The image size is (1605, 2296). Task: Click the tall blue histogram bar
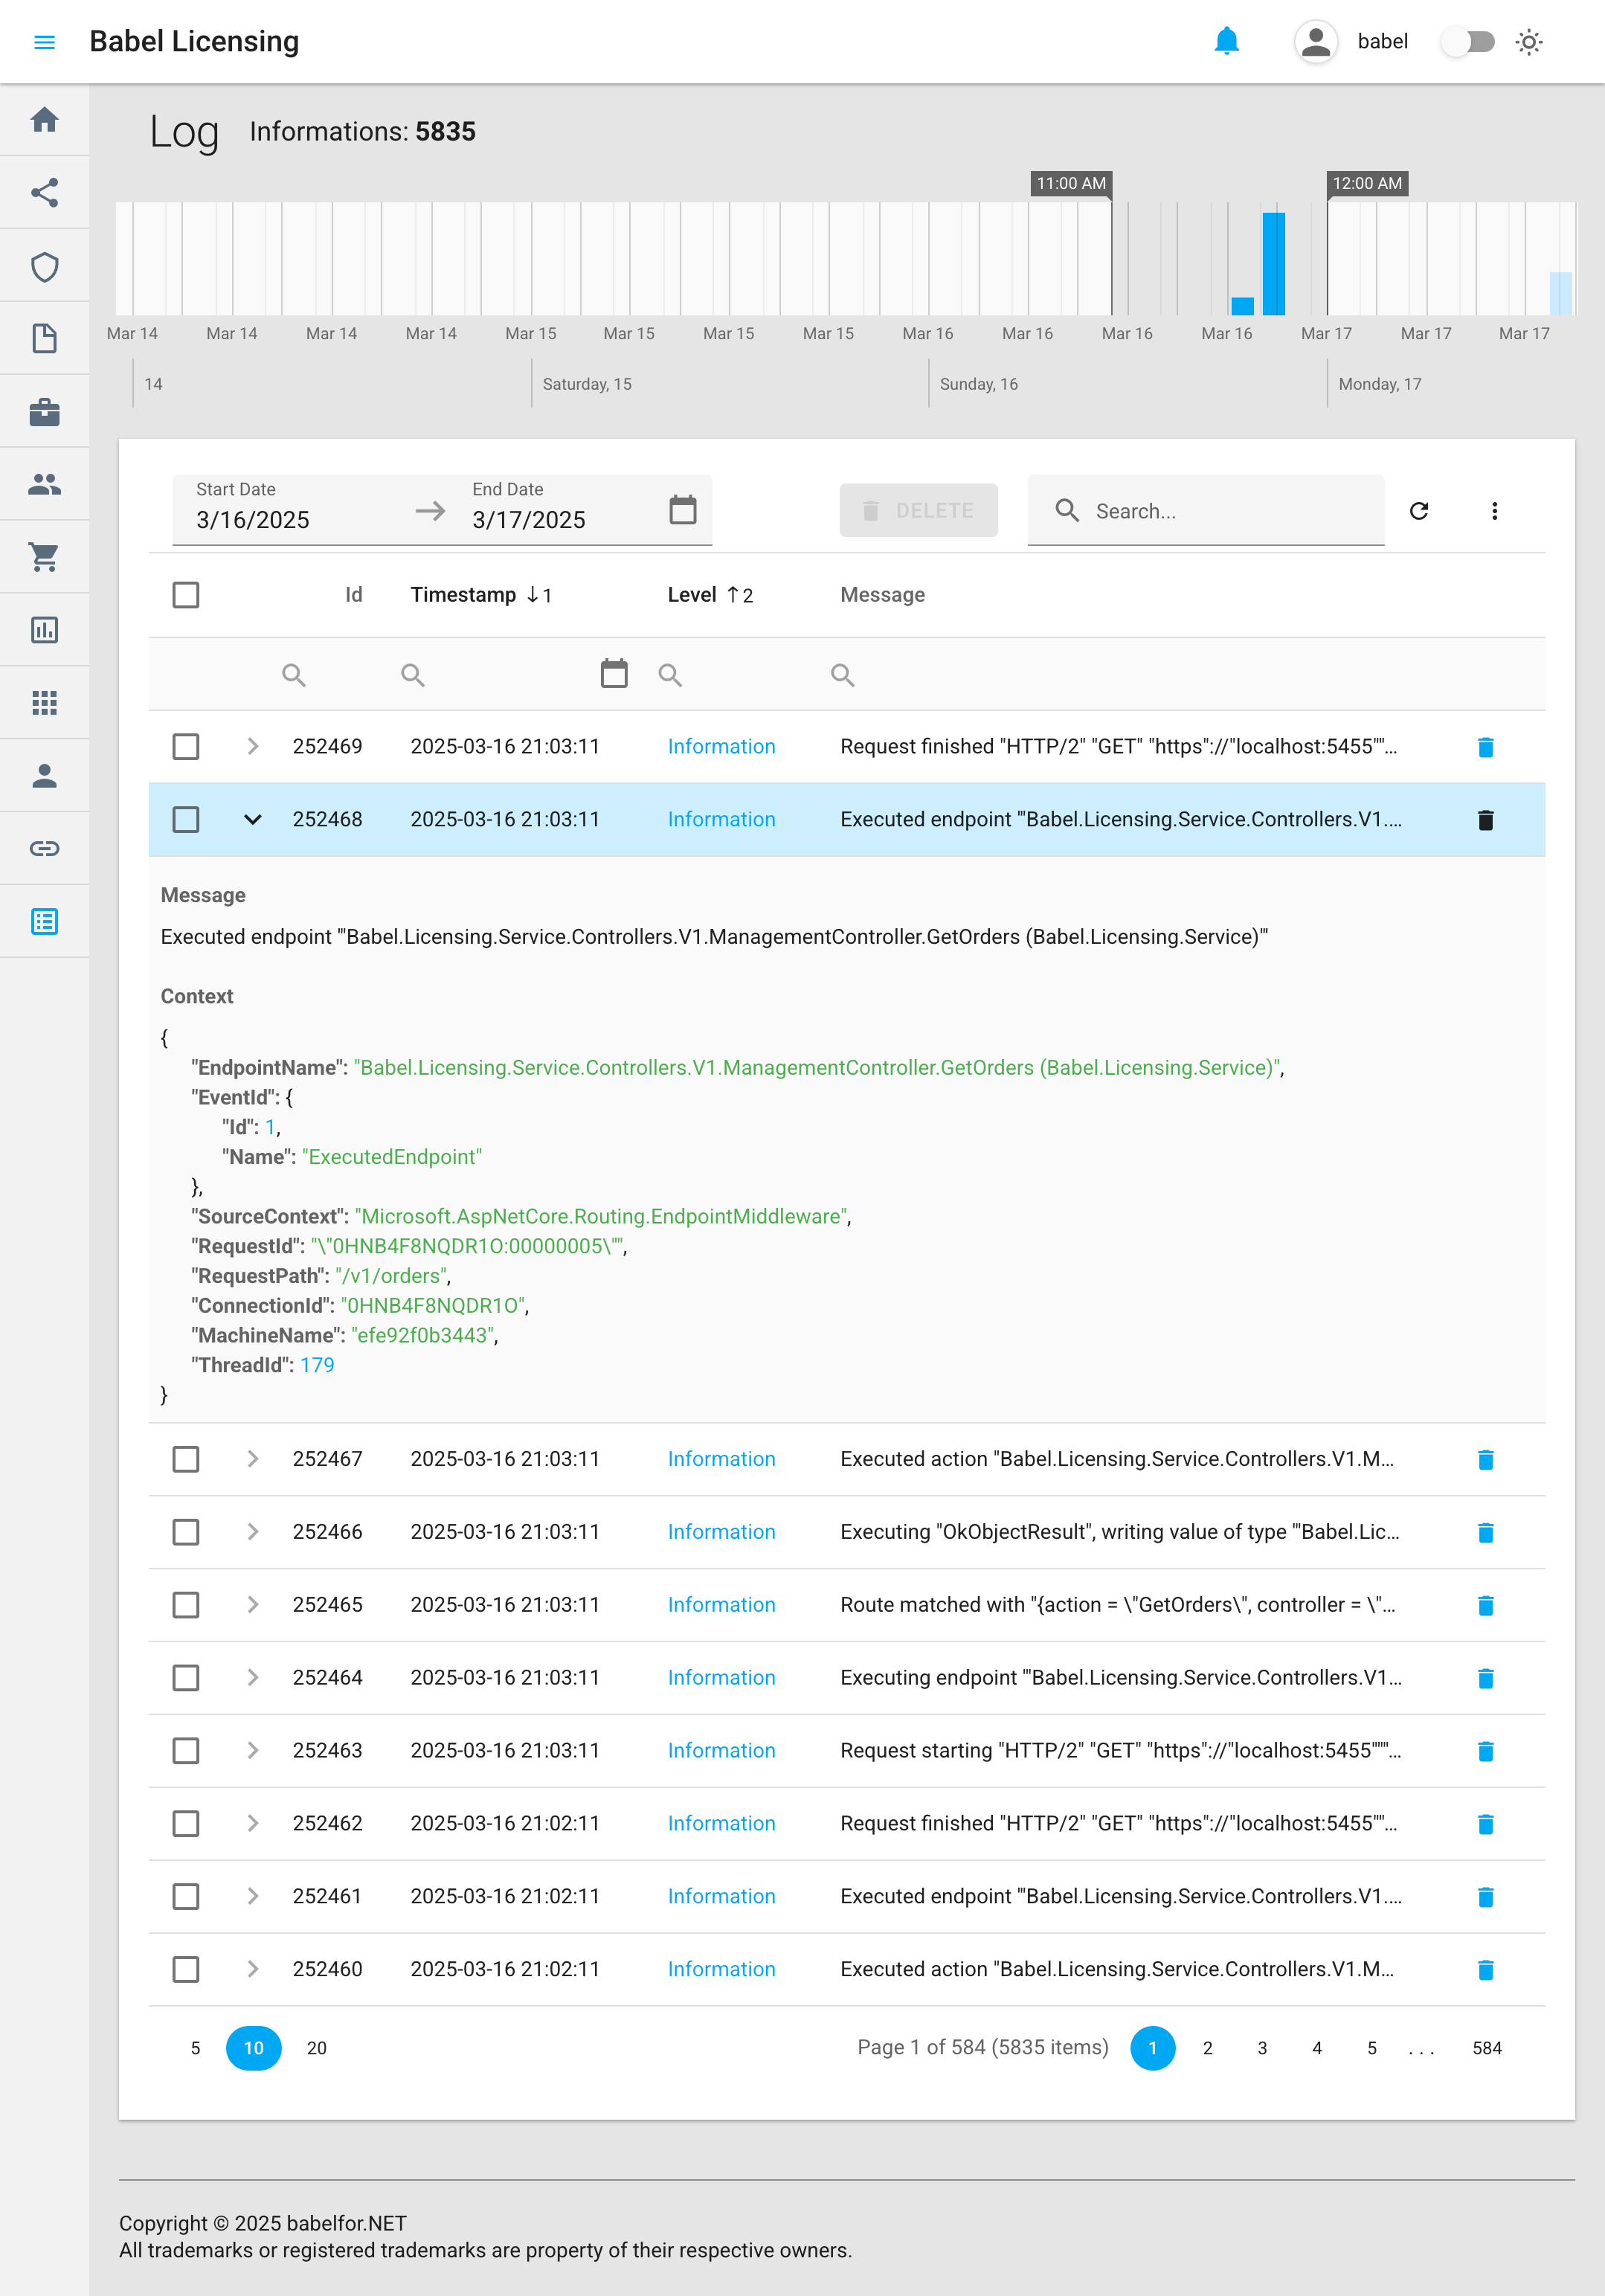[1273, 263]
